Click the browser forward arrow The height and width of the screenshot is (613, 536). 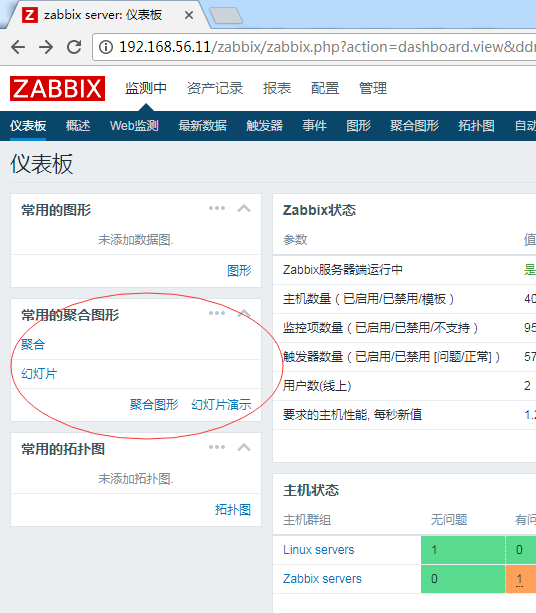pyautogui.click(x=46, y=47)
